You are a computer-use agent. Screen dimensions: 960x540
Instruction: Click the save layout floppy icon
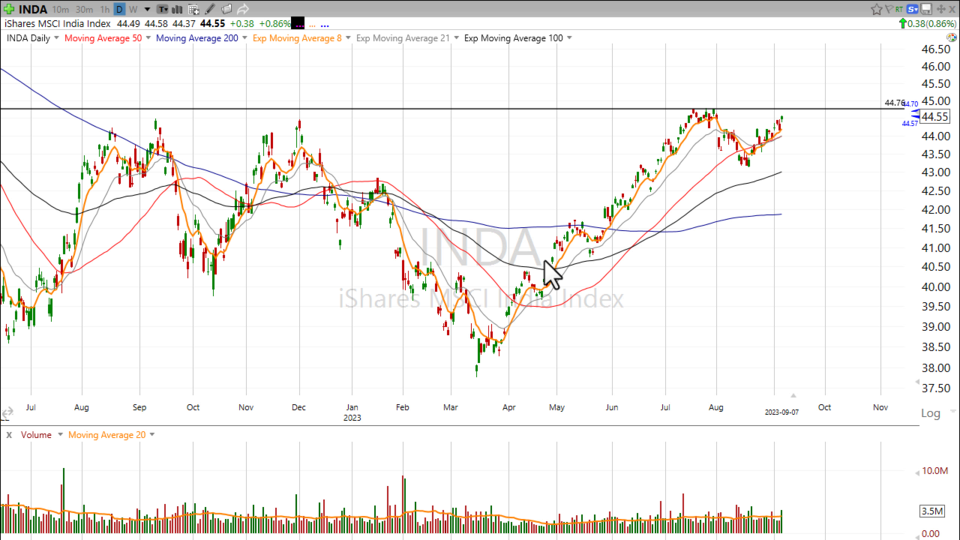pyautogui.click(x=926, y=9)
